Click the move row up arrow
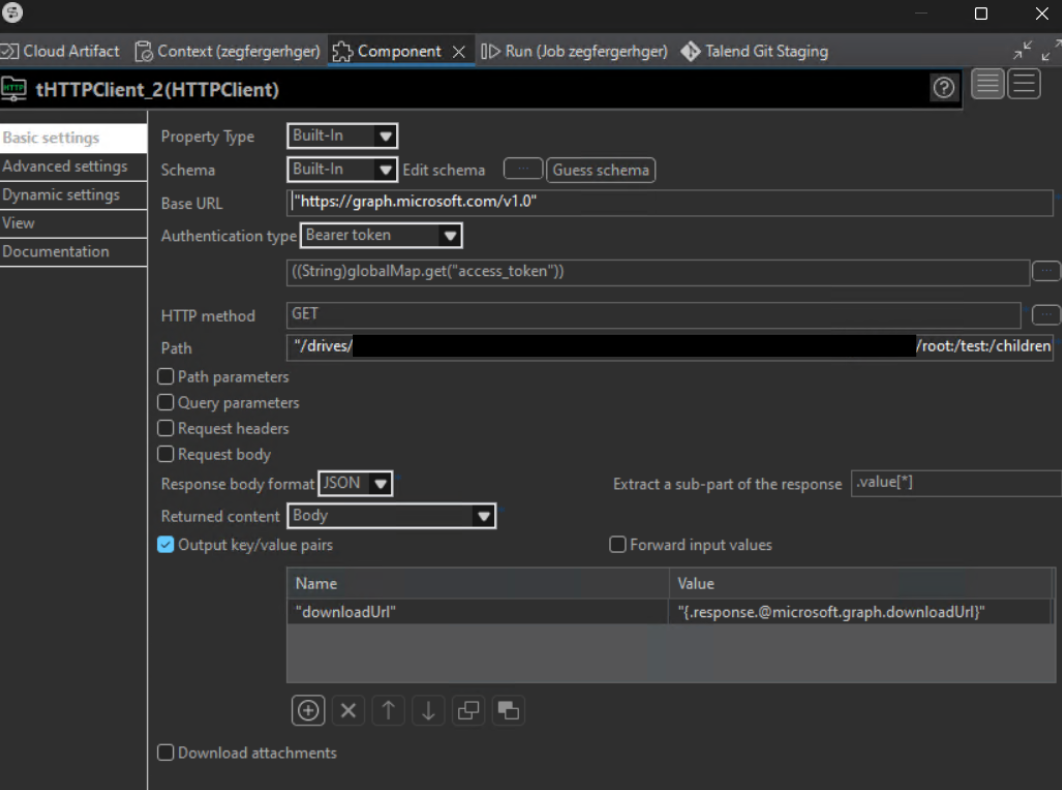Viewport: 1062px width, 790px height. 388,710
